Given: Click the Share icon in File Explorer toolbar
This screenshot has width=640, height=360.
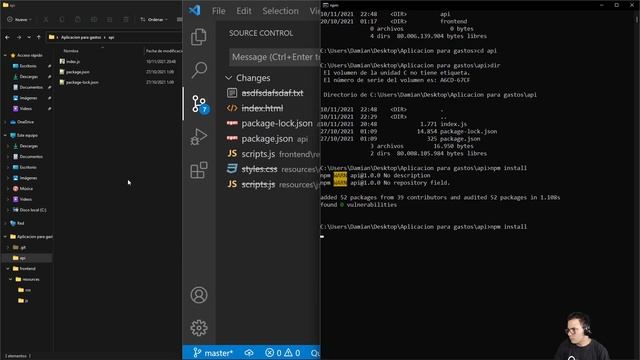Looking at the screenshot, I should click(x=109, y=20).
